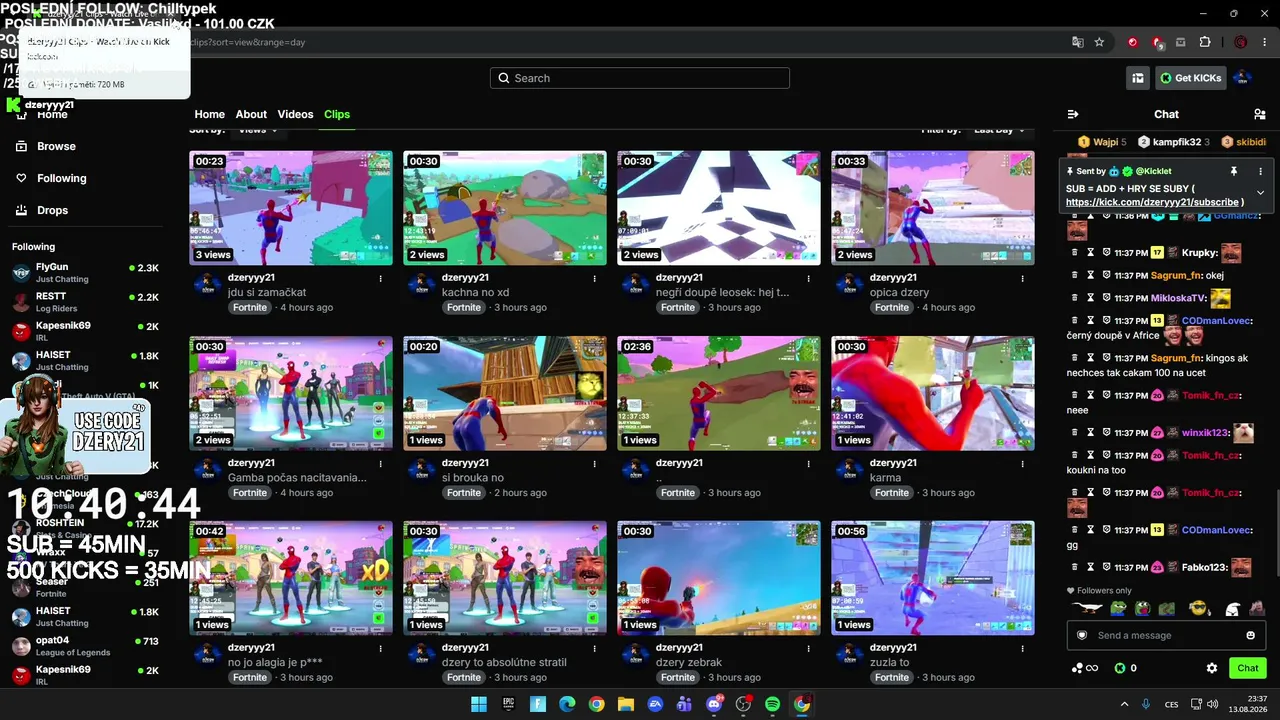
Task: Open options for clip 'dzery zebrak'
Action: coord(808,648)
